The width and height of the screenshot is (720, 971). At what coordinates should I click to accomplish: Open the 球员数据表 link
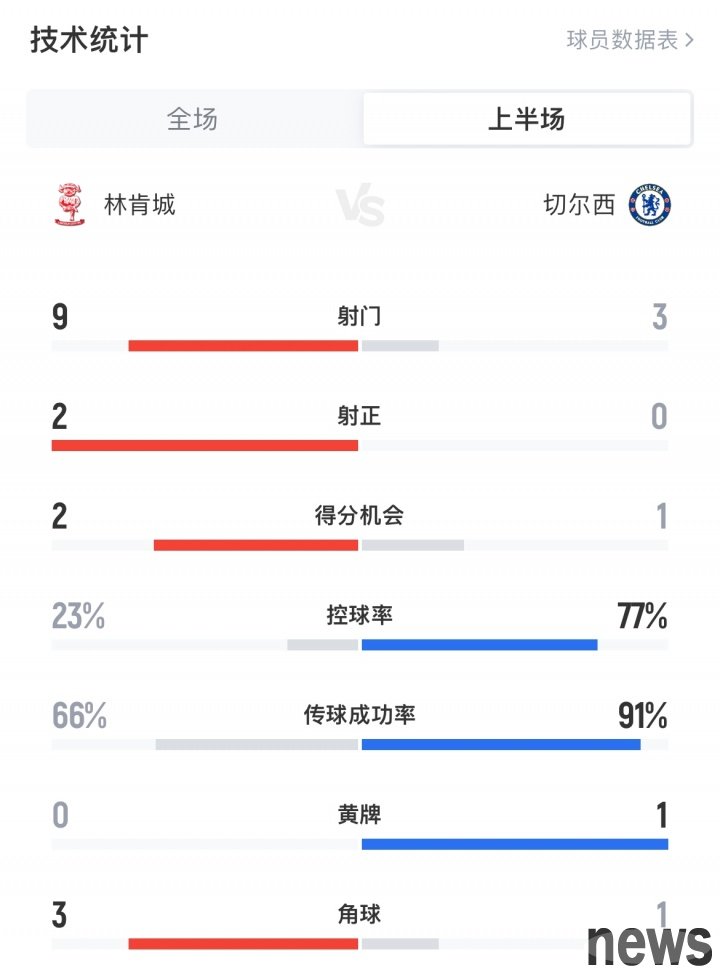click(630, 40)
